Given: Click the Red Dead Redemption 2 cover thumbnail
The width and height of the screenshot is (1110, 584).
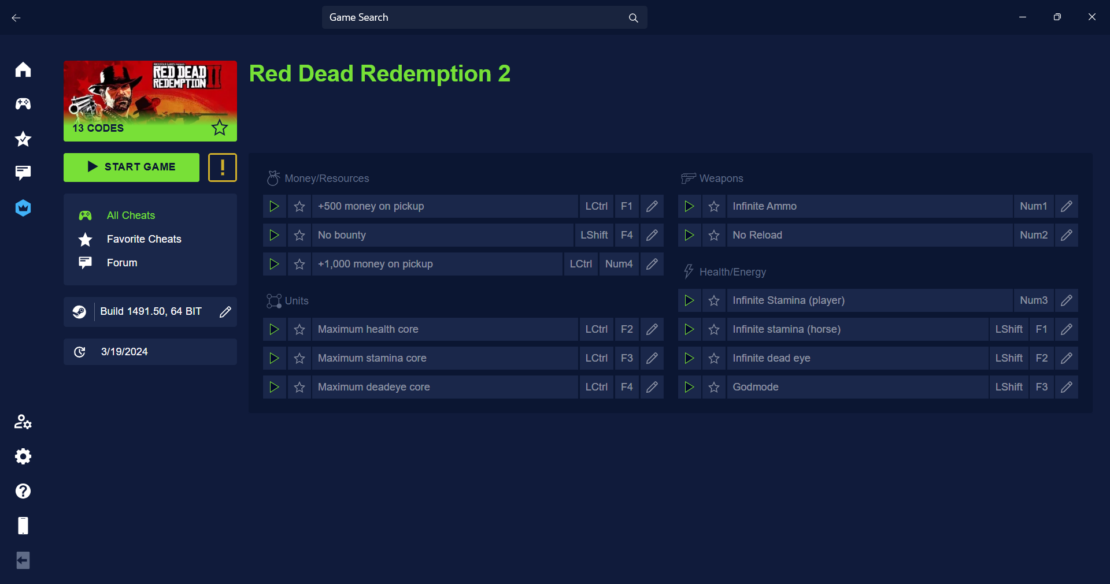Looking at the screenshot, I should pyautogui.click(x=150, y=101).
